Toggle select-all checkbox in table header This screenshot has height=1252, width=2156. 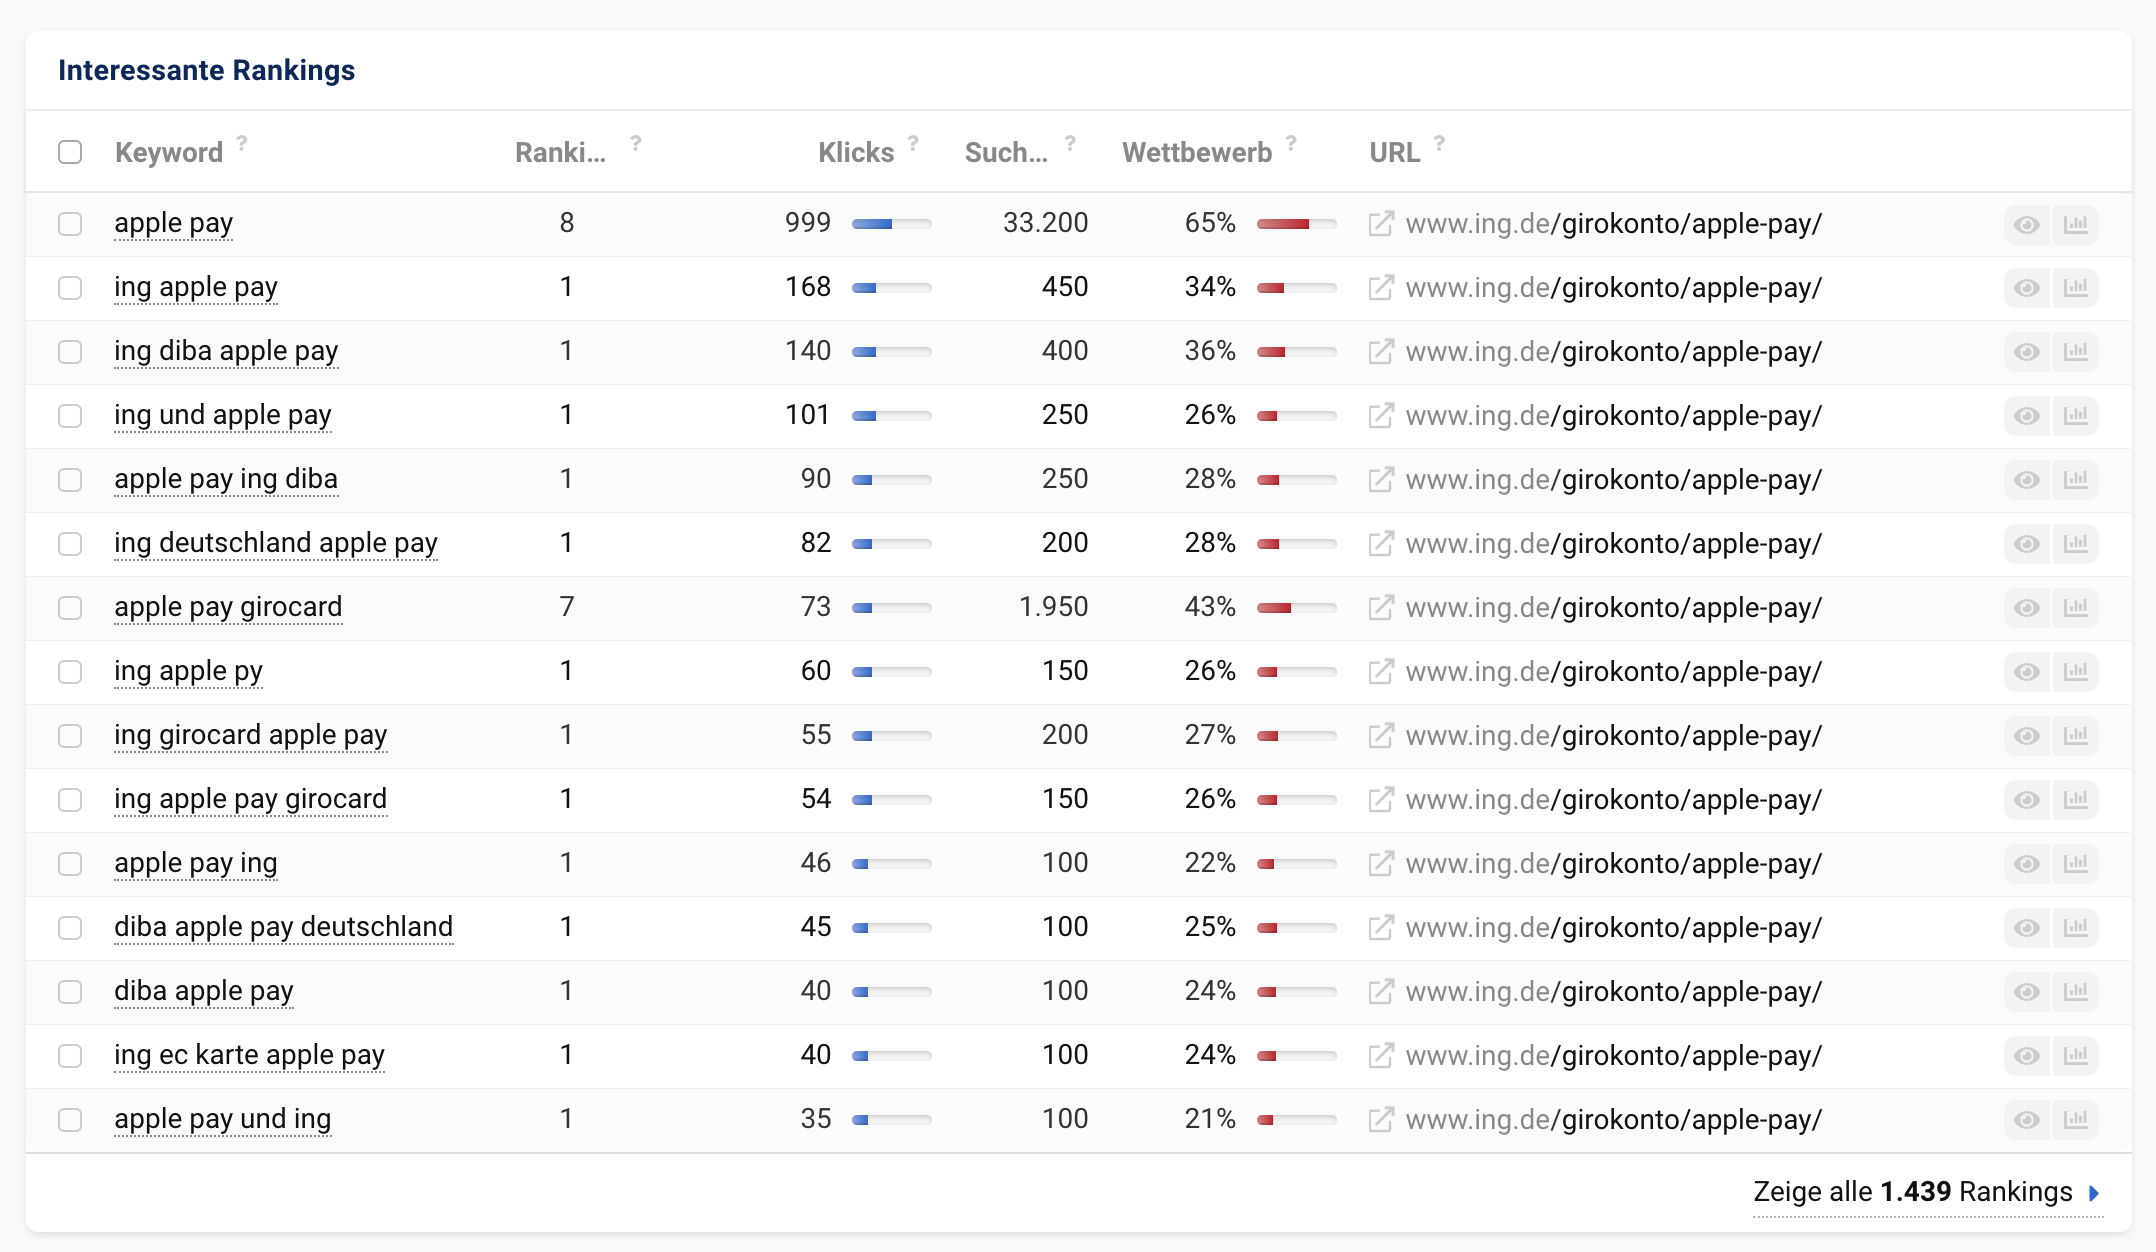[x=70, y=152]
